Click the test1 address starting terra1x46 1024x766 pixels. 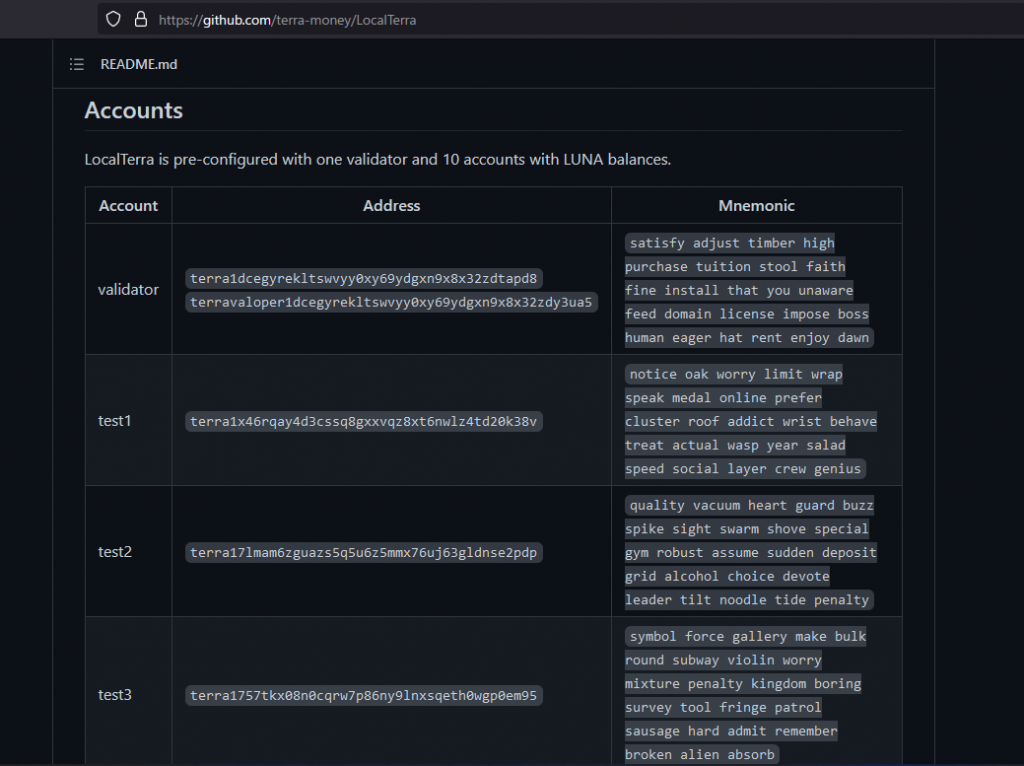364,421
